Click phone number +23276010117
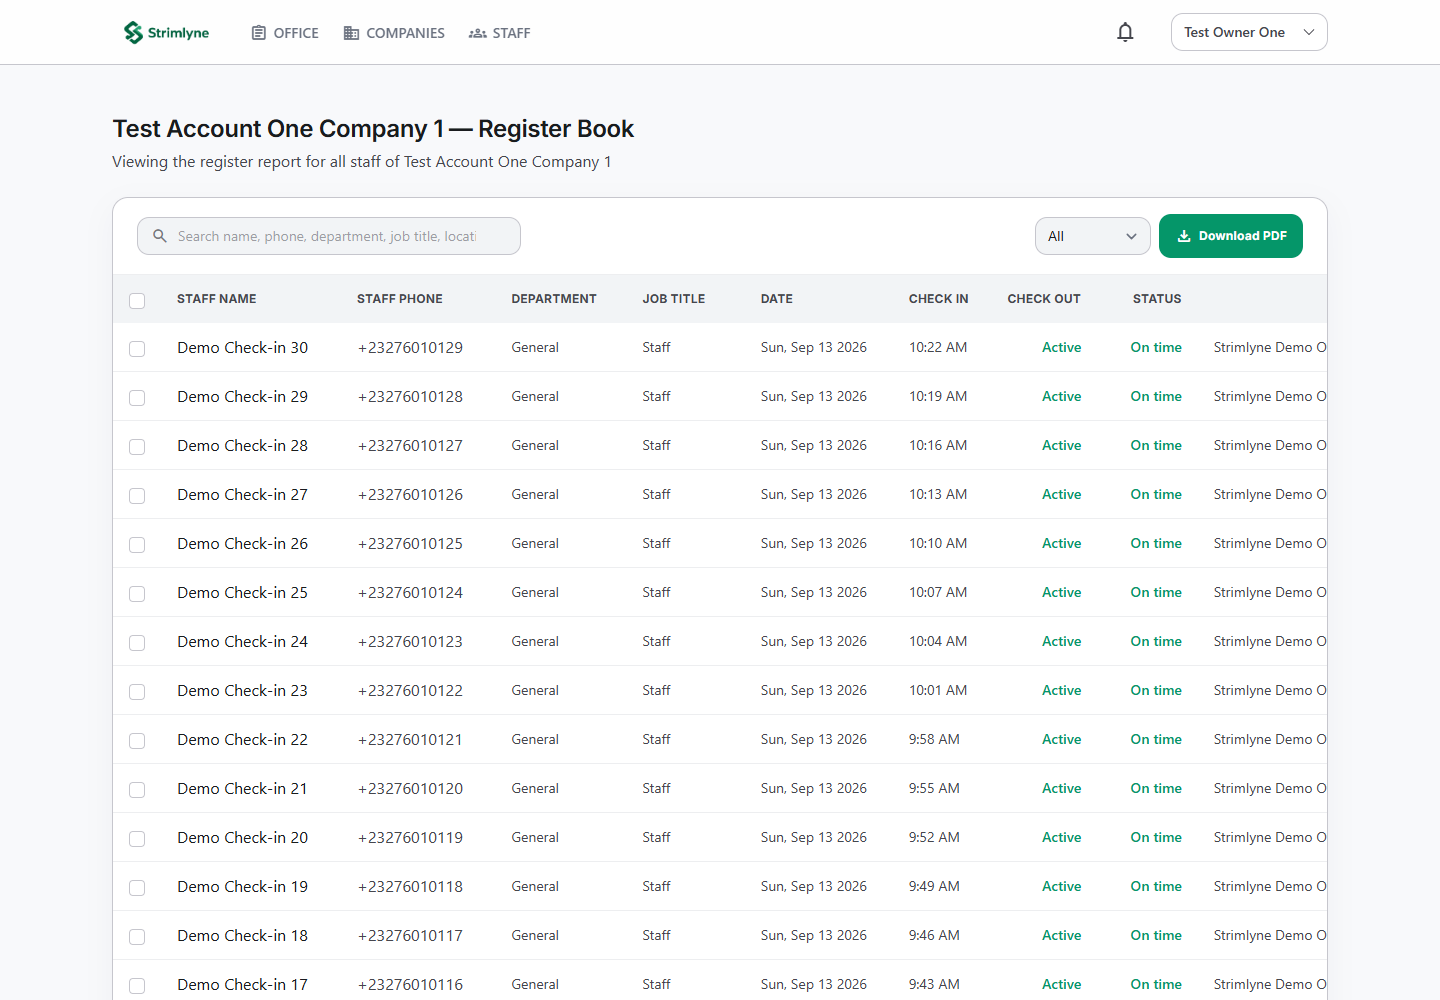This screenshot has height=1000, width=1440. click(410, 936)
